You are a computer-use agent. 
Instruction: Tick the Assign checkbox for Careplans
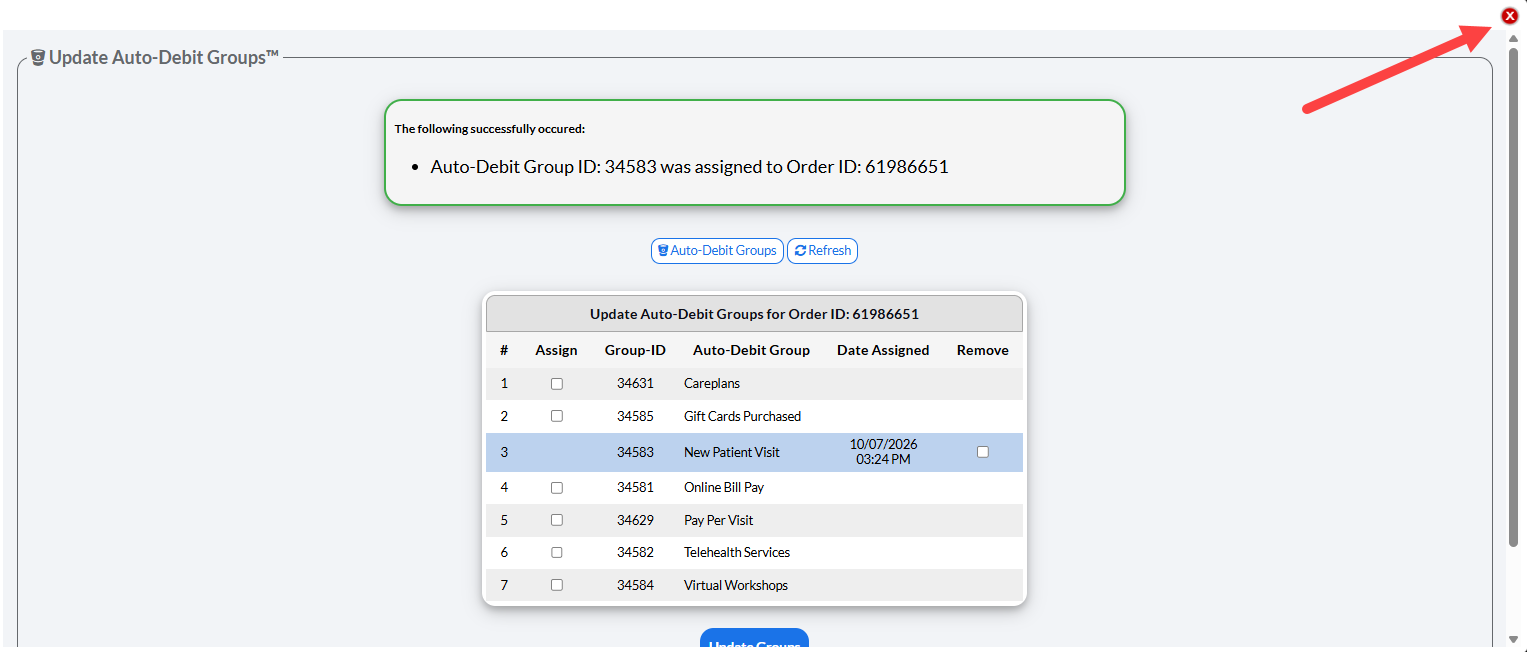click(x=557, y=384)
